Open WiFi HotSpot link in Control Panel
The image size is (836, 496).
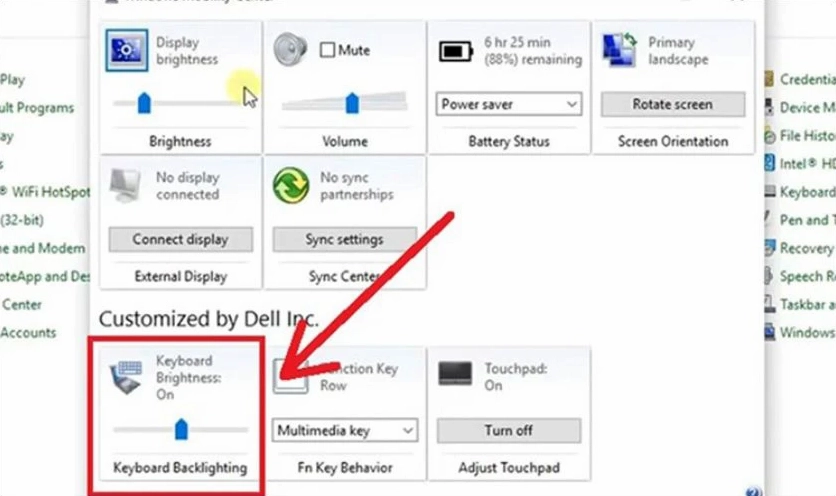coord(45,191)
